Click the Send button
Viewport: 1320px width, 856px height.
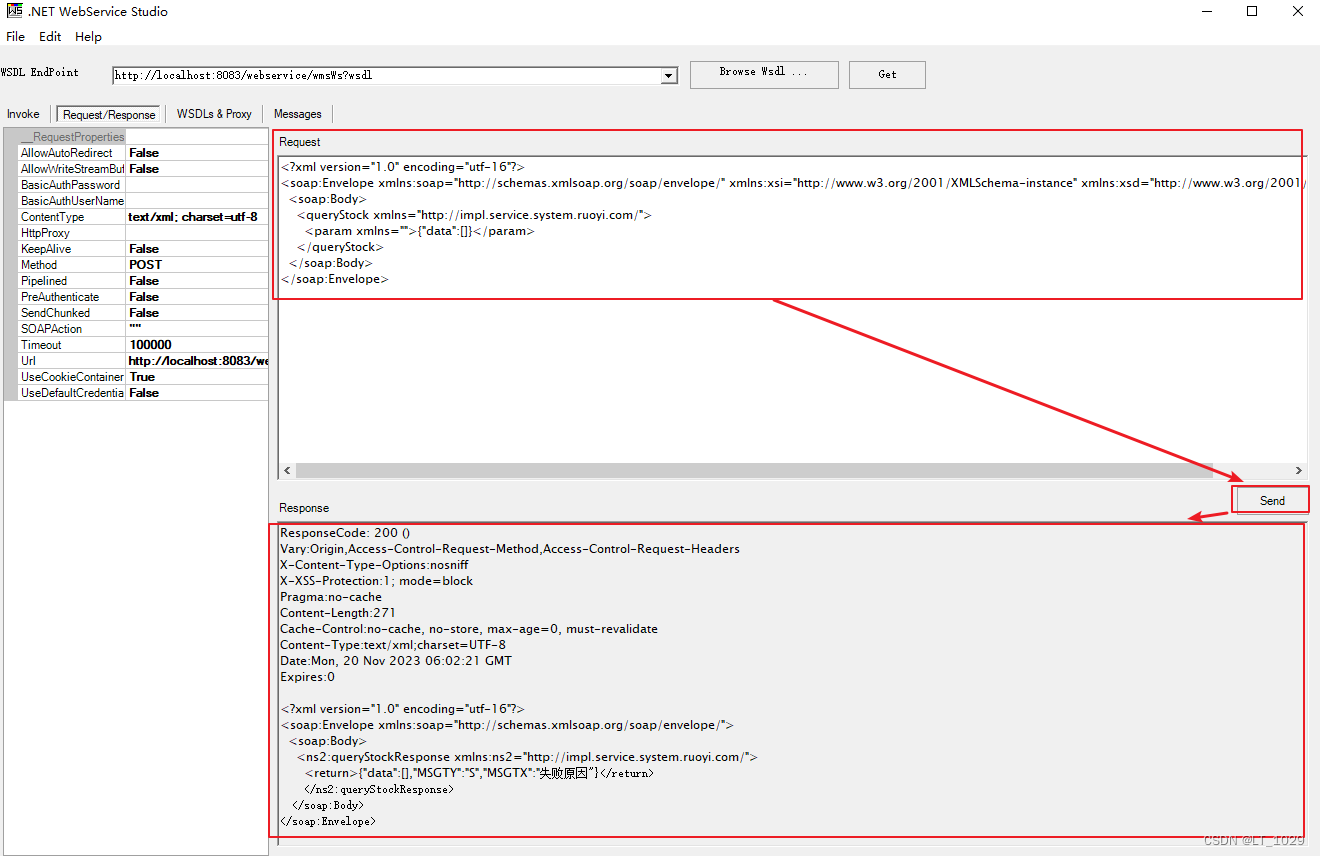tap(1272, 500)
